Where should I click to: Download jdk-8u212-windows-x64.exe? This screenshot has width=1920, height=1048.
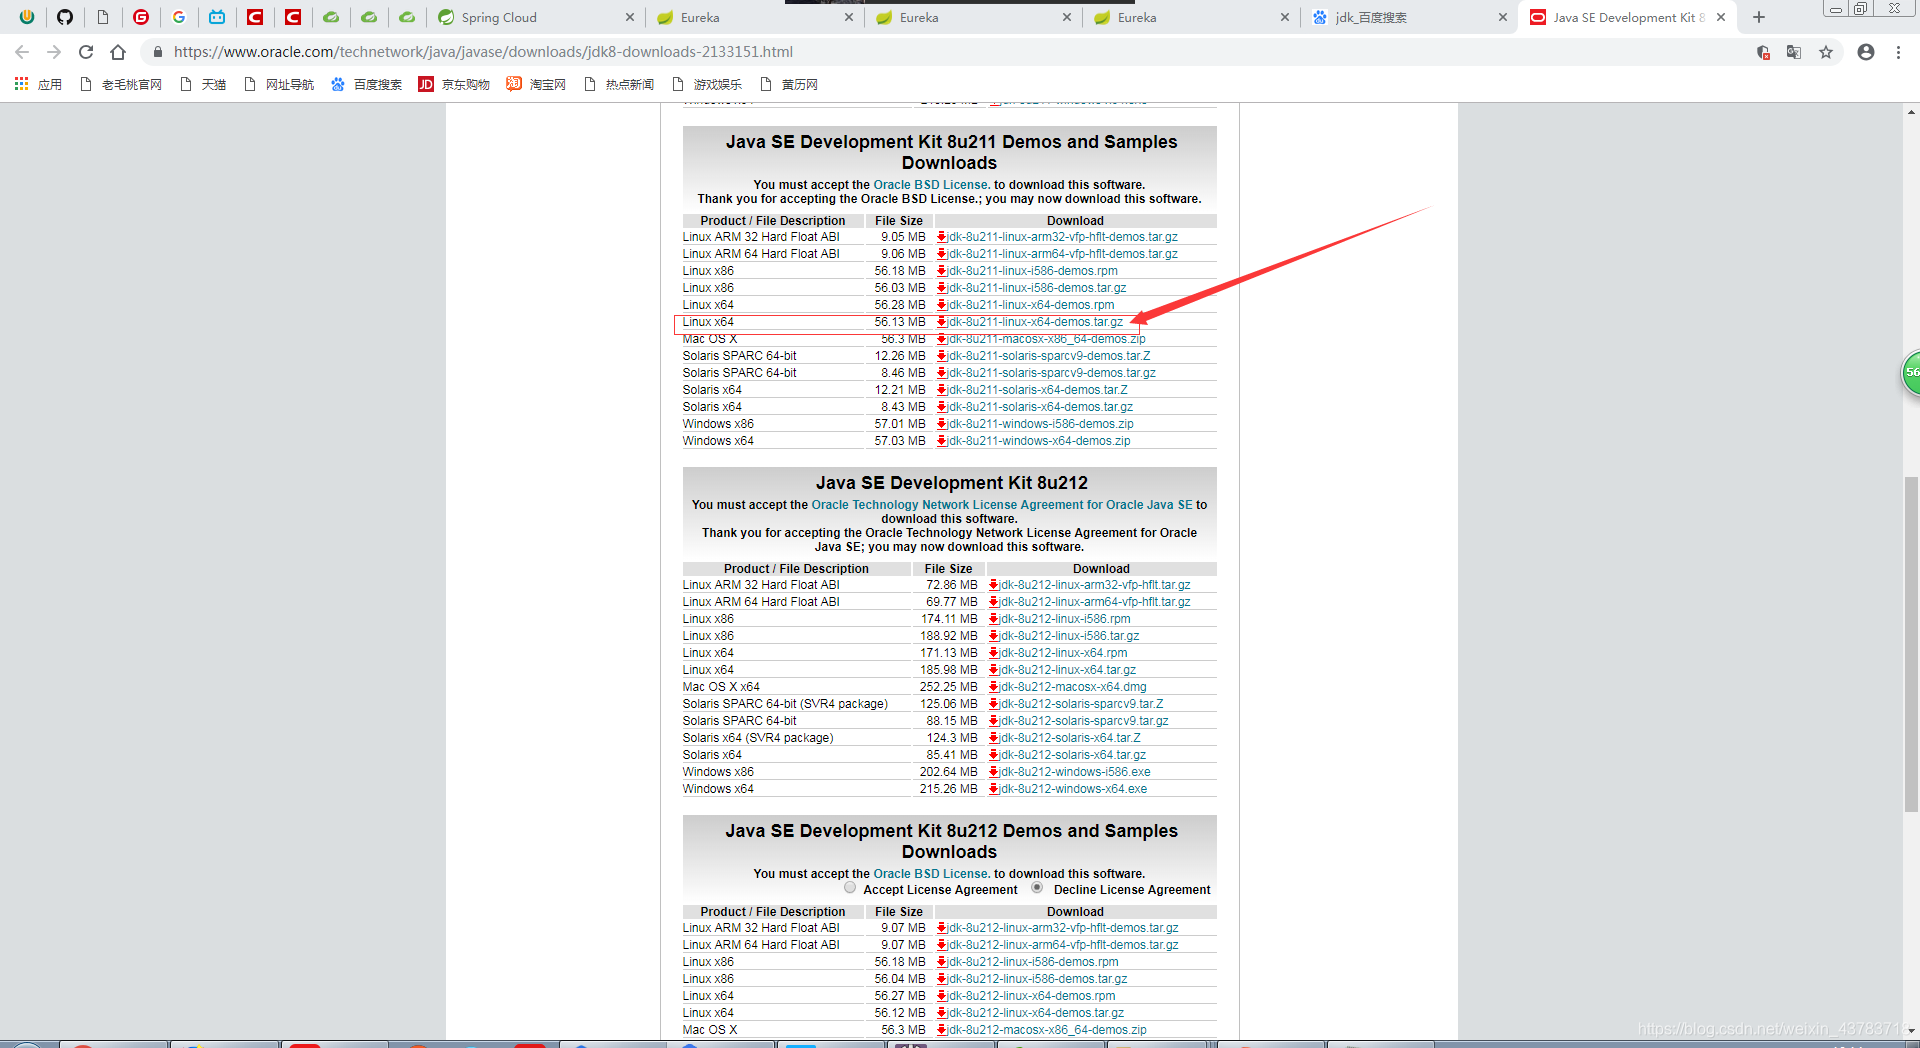point(1073,789)
